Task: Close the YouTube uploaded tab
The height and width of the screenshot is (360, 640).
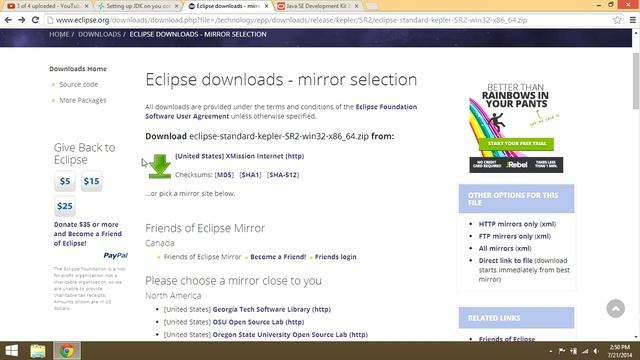Action: (x=86, y=6)
